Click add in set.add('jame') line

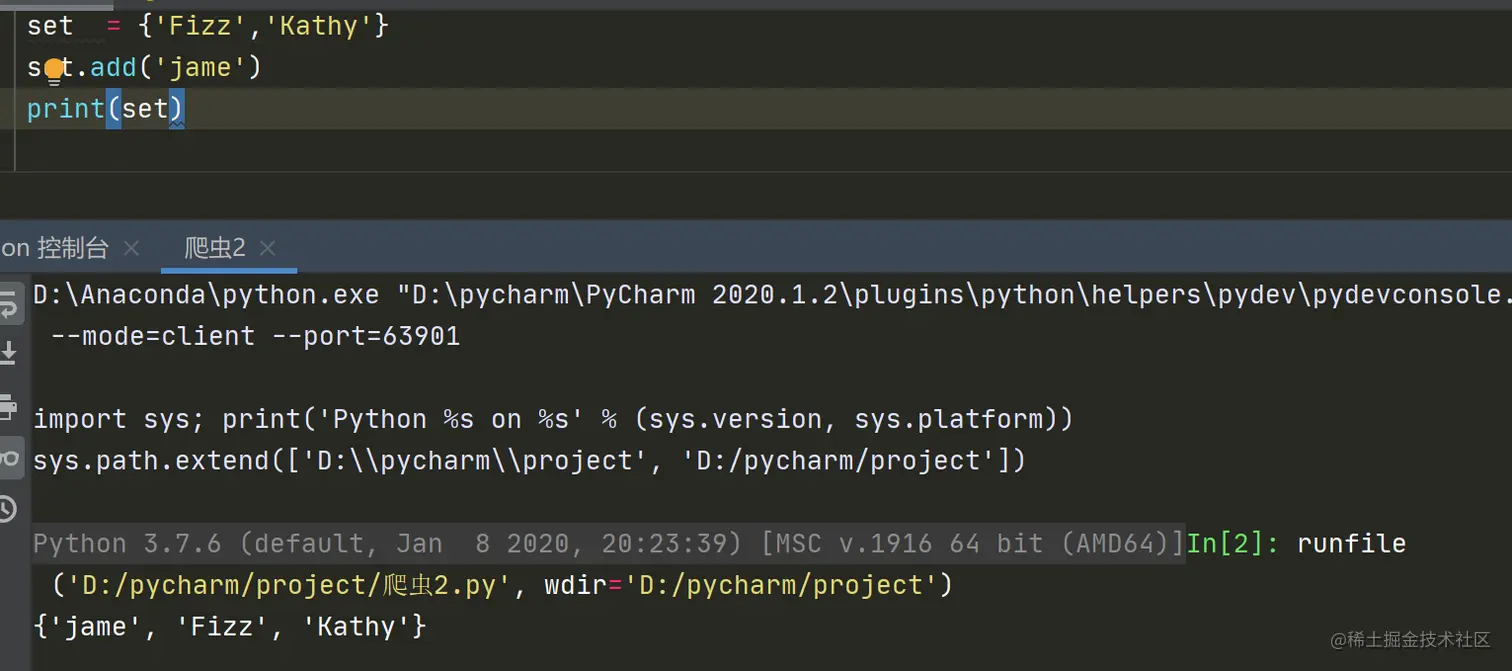click(x=113, y=67)
